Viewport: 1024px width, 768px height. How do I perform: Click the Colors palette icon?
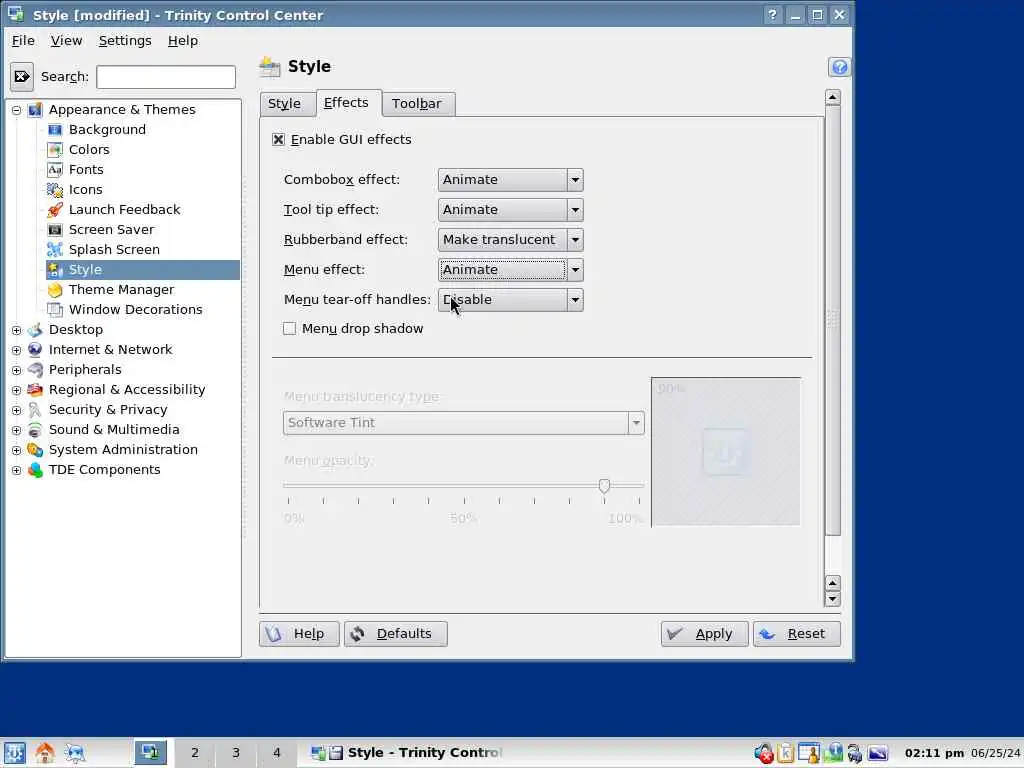pyautogui.click(x=55, y=150)
